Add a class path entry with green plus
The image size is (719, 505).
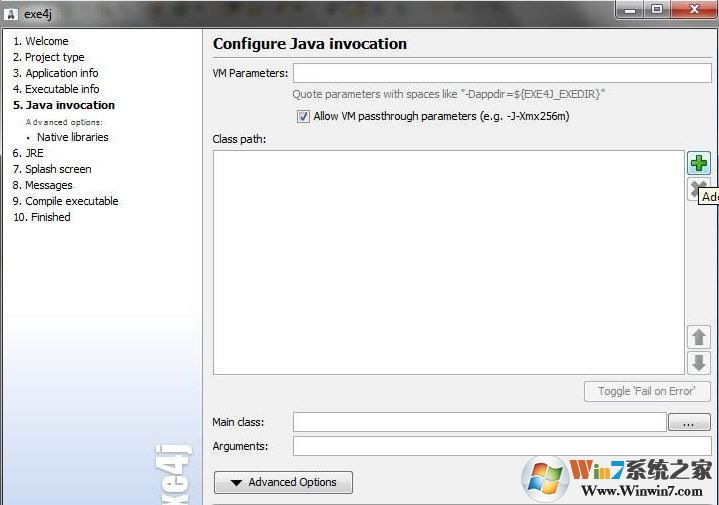(699, 163)
